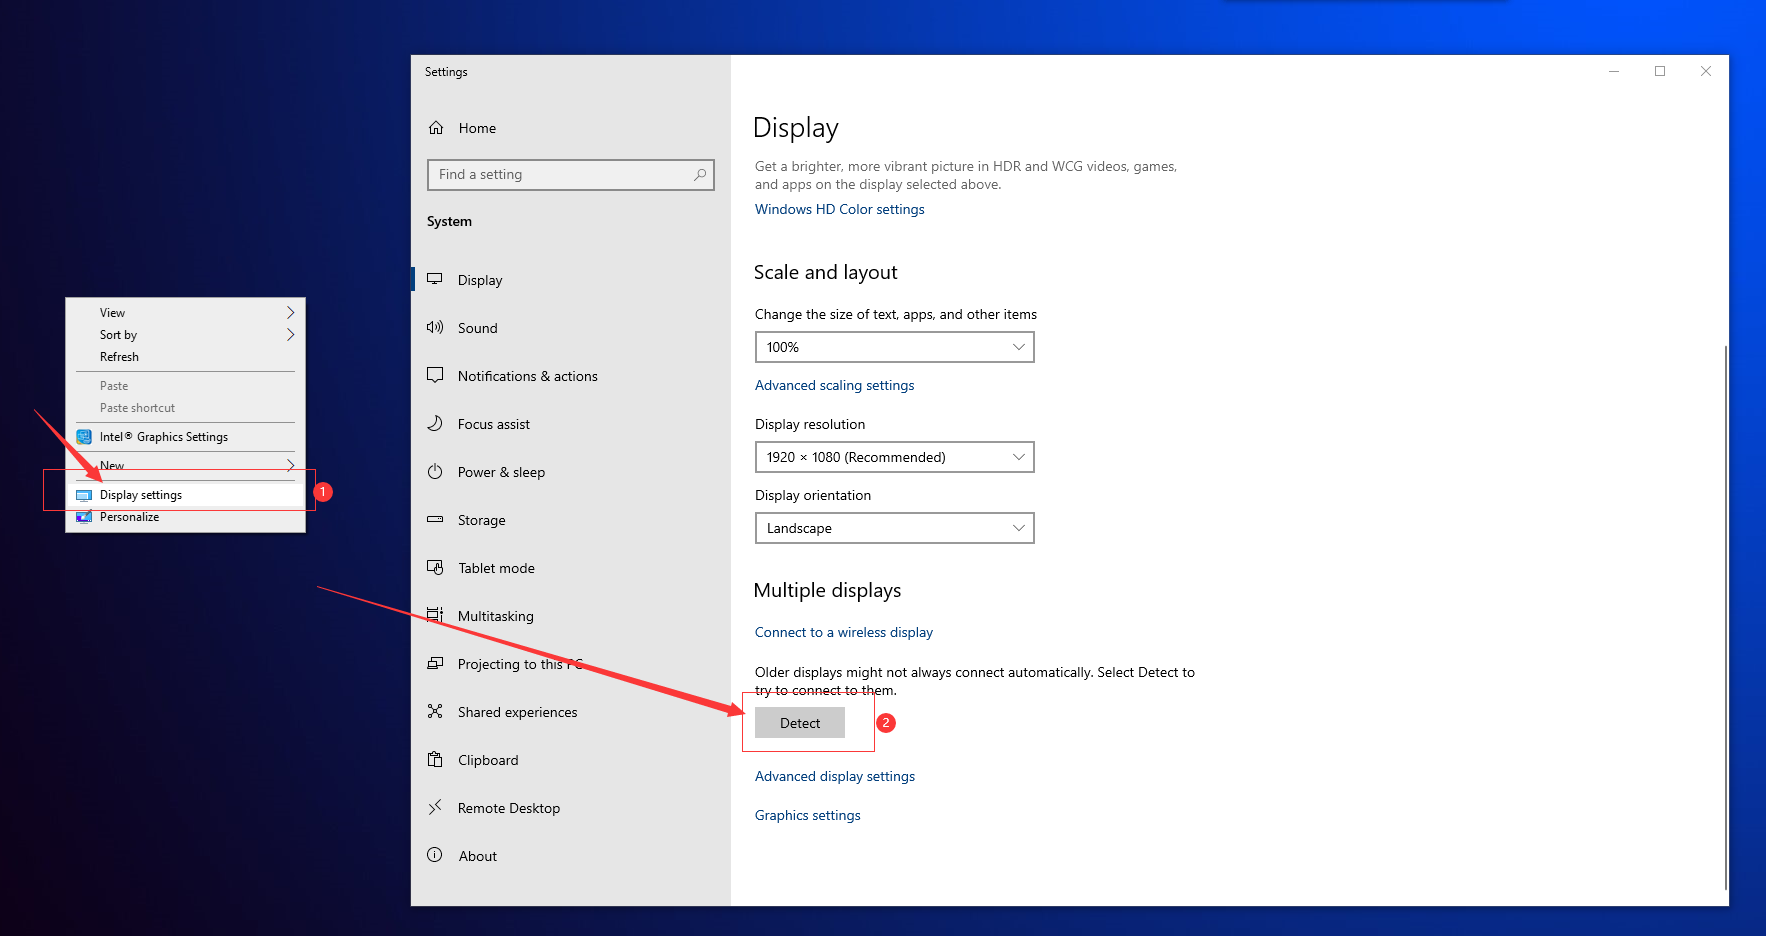Viewport: 1766px width, 936px height.
Task: Open Advanced display settings link
Action: [835, 776]
